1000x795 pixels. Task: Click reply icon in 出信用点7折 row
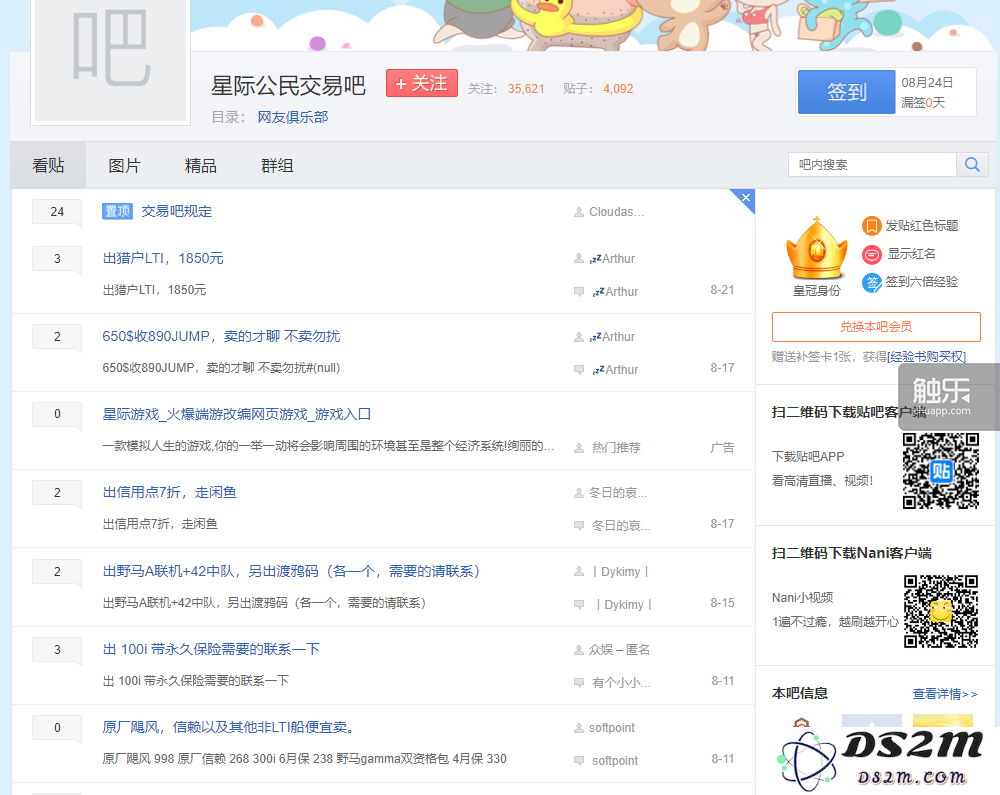[x=578, y=526]
